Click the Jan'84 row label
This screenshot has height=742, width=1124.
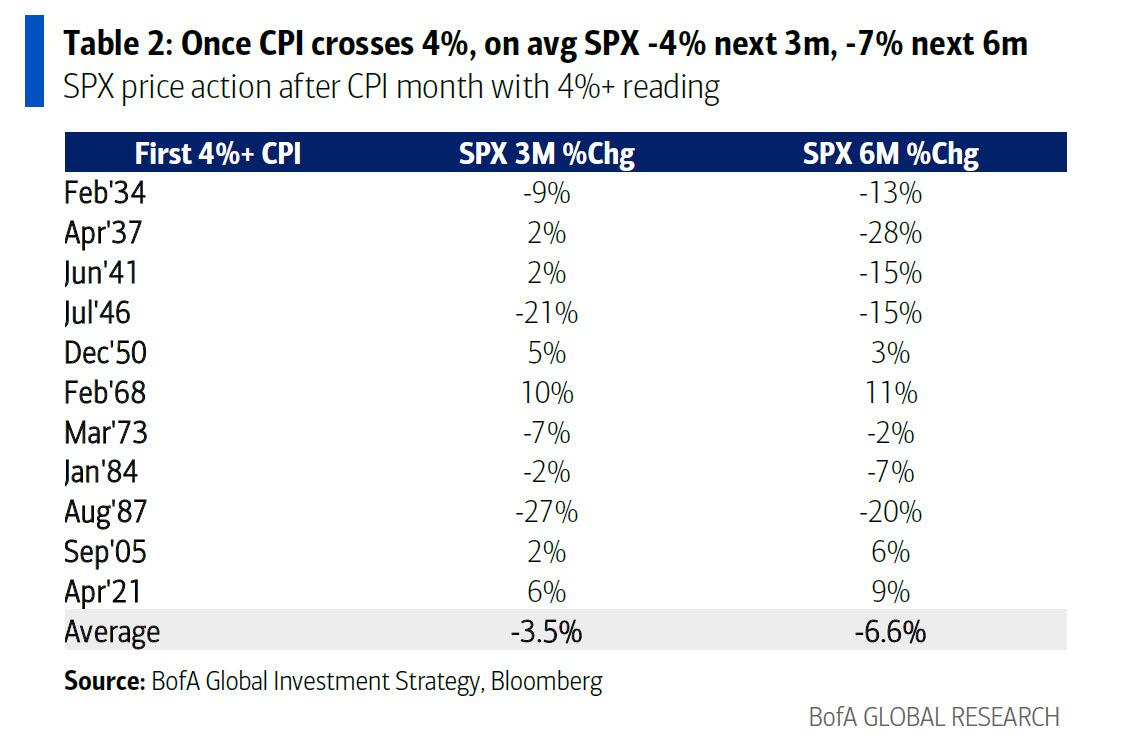(101, 472)
